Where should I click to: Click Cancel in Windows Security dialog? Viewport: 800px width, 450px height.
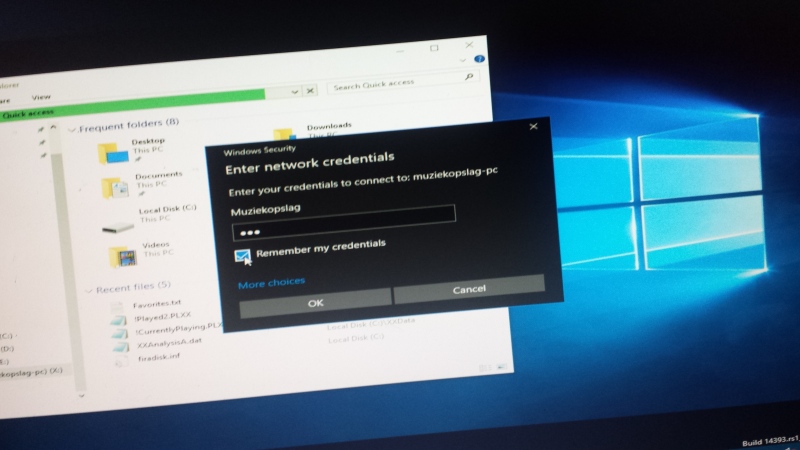pyautogui.click(x=469, y=290)
